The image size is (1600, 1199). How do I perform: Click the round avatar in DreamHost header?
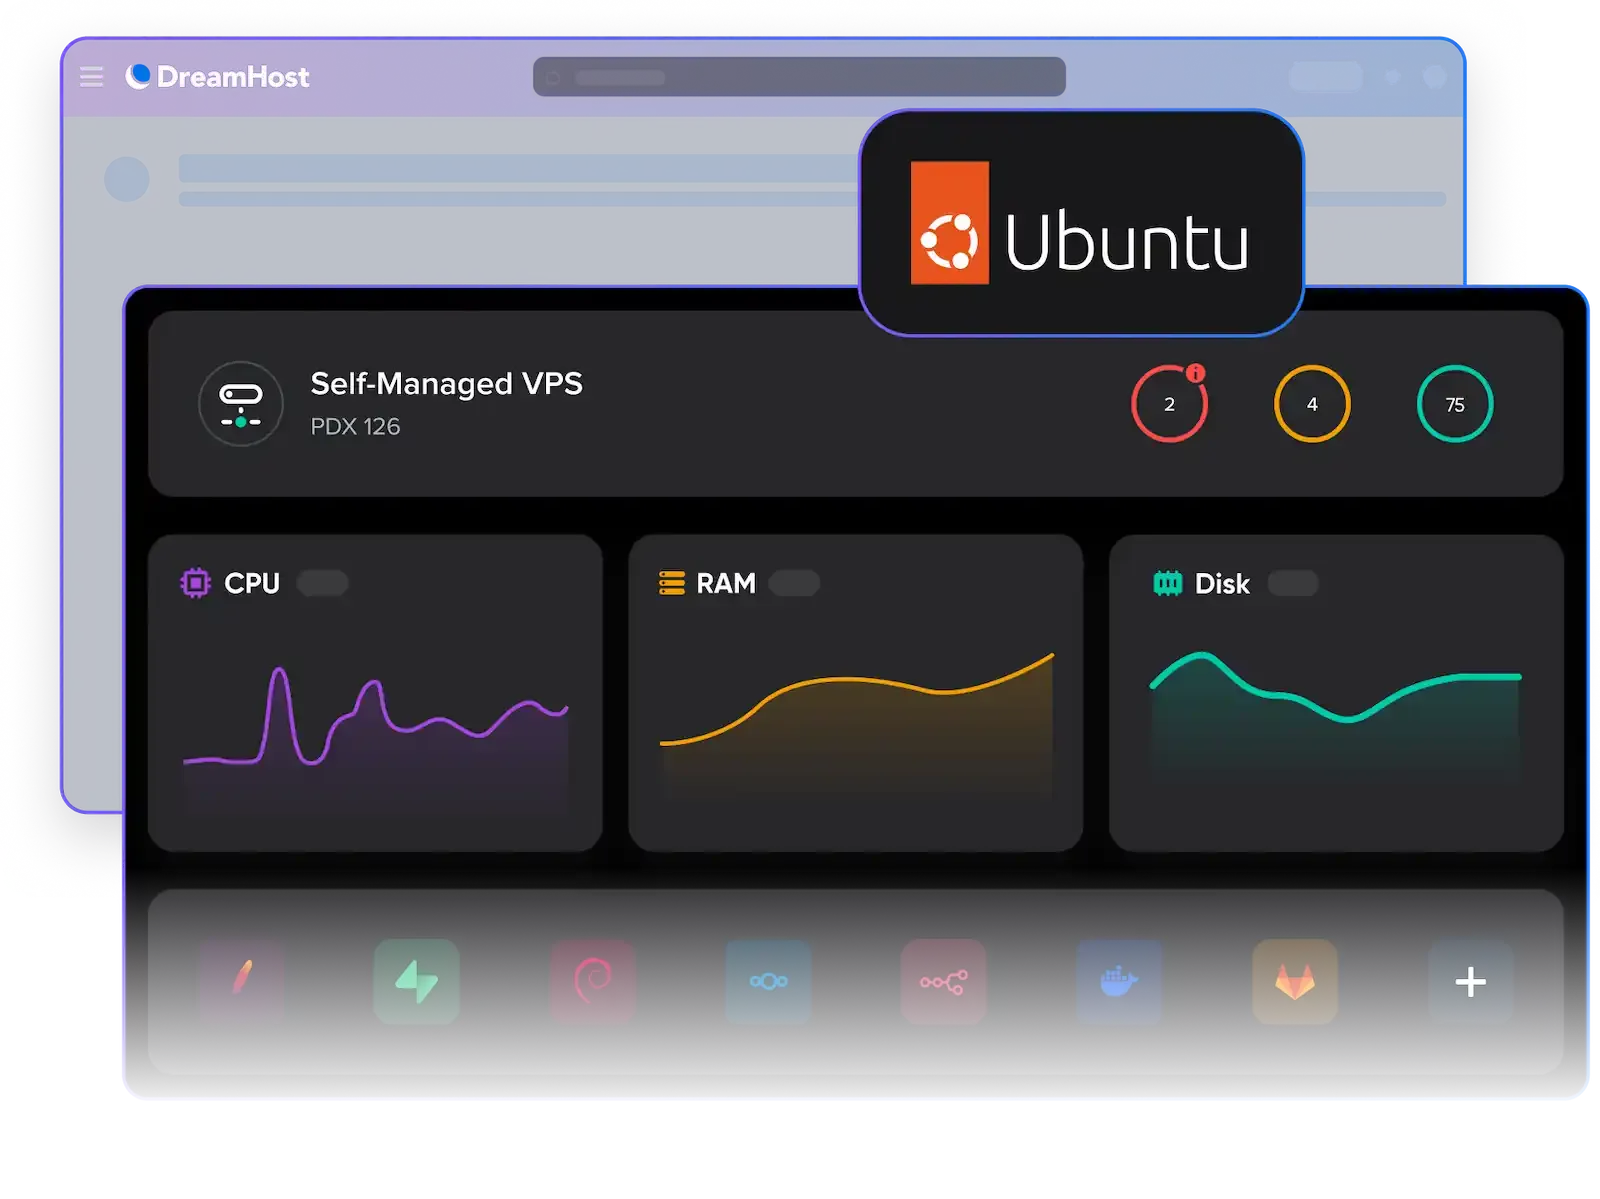1434,77
